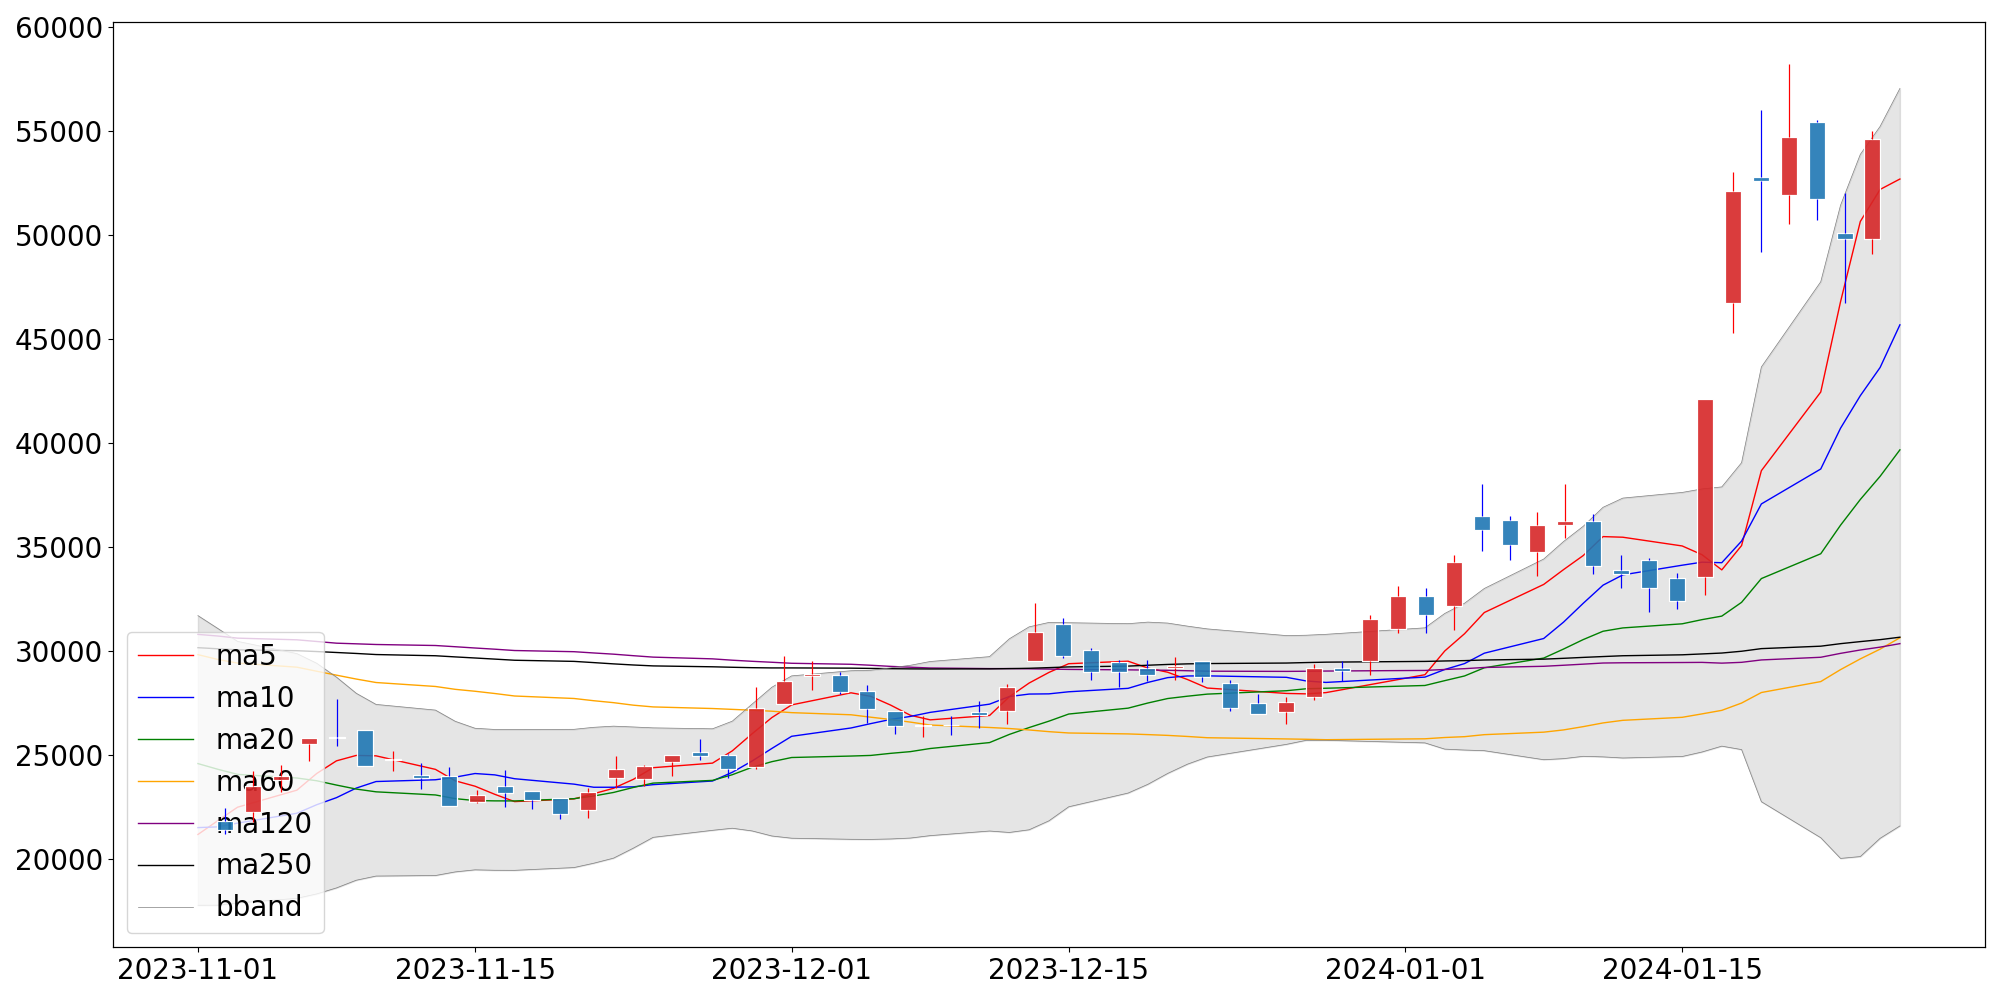
Task: Click the tall blue candlestick near 55000
Action: click(x=1817, y=161)
